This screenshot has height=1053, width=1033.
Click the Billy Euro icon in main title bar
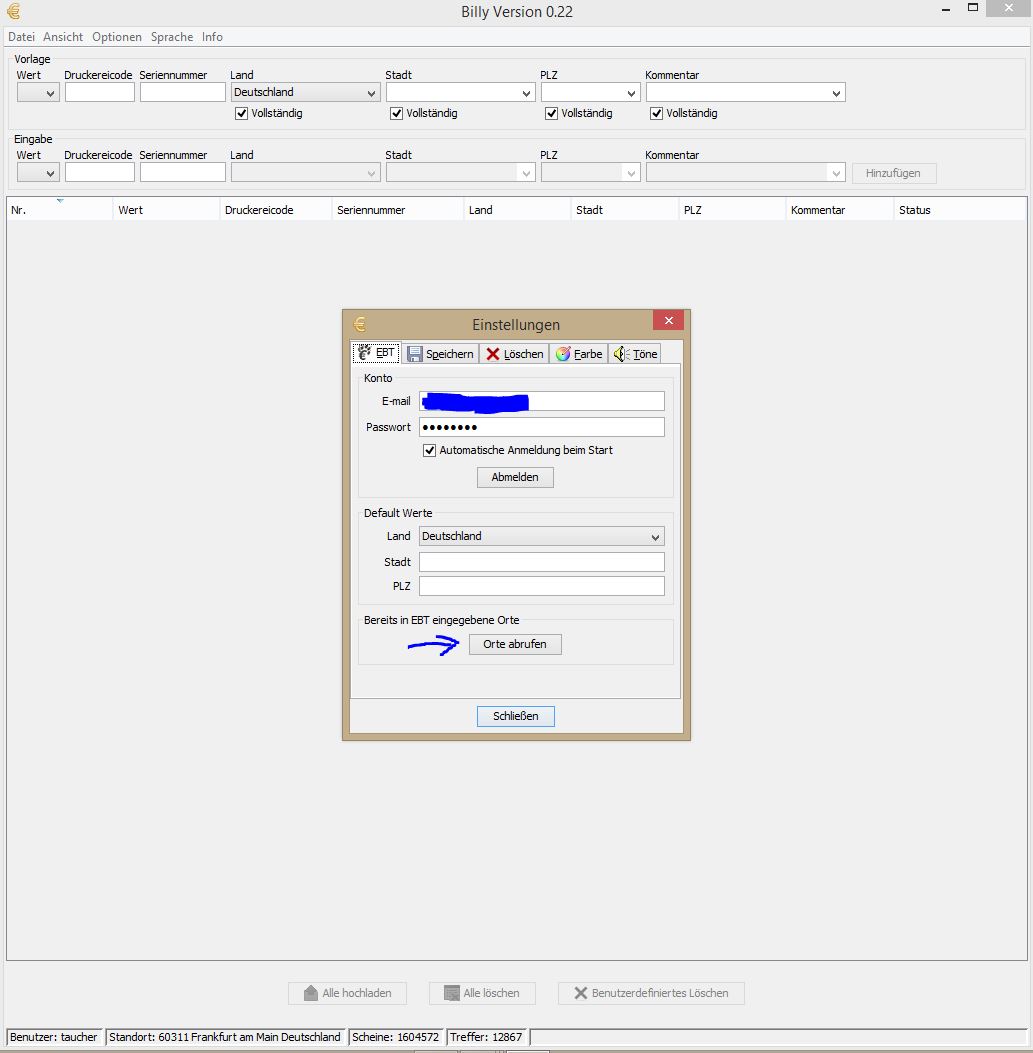pos(13,12)
